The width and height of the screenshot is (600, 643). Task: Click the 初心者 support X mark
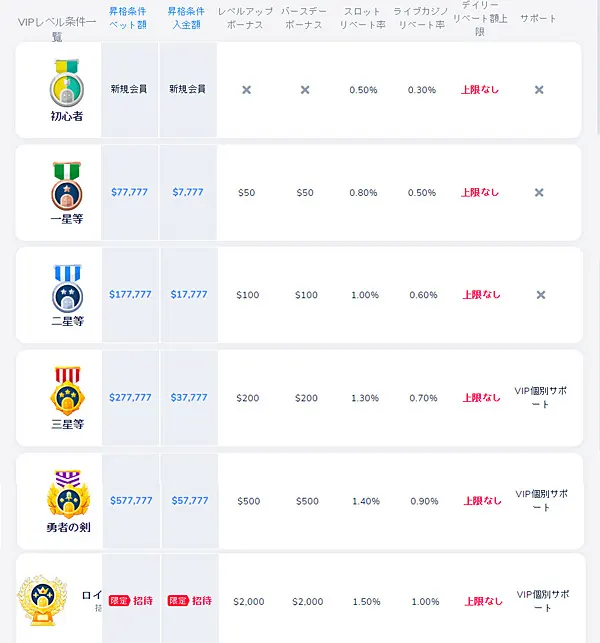pyautogui.click(x=539, y=90)
